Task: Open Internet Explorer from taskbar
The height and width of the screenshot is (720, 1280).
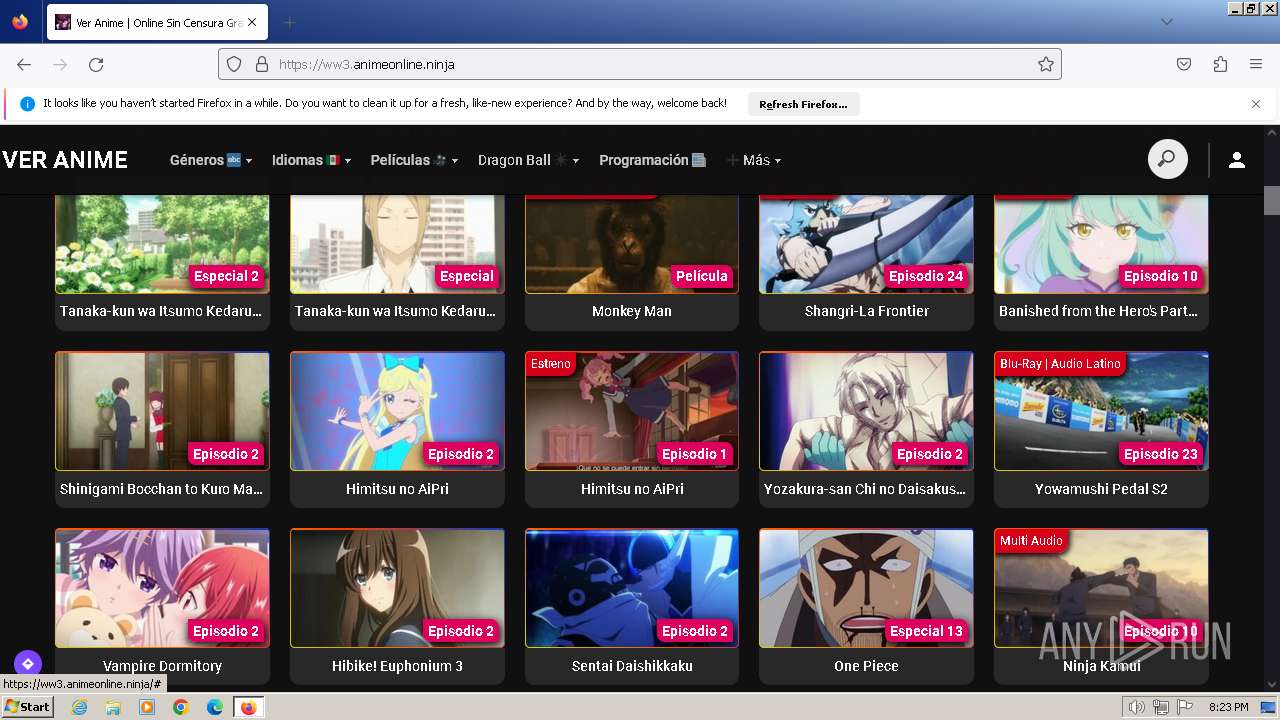Action: coord(80,707)
